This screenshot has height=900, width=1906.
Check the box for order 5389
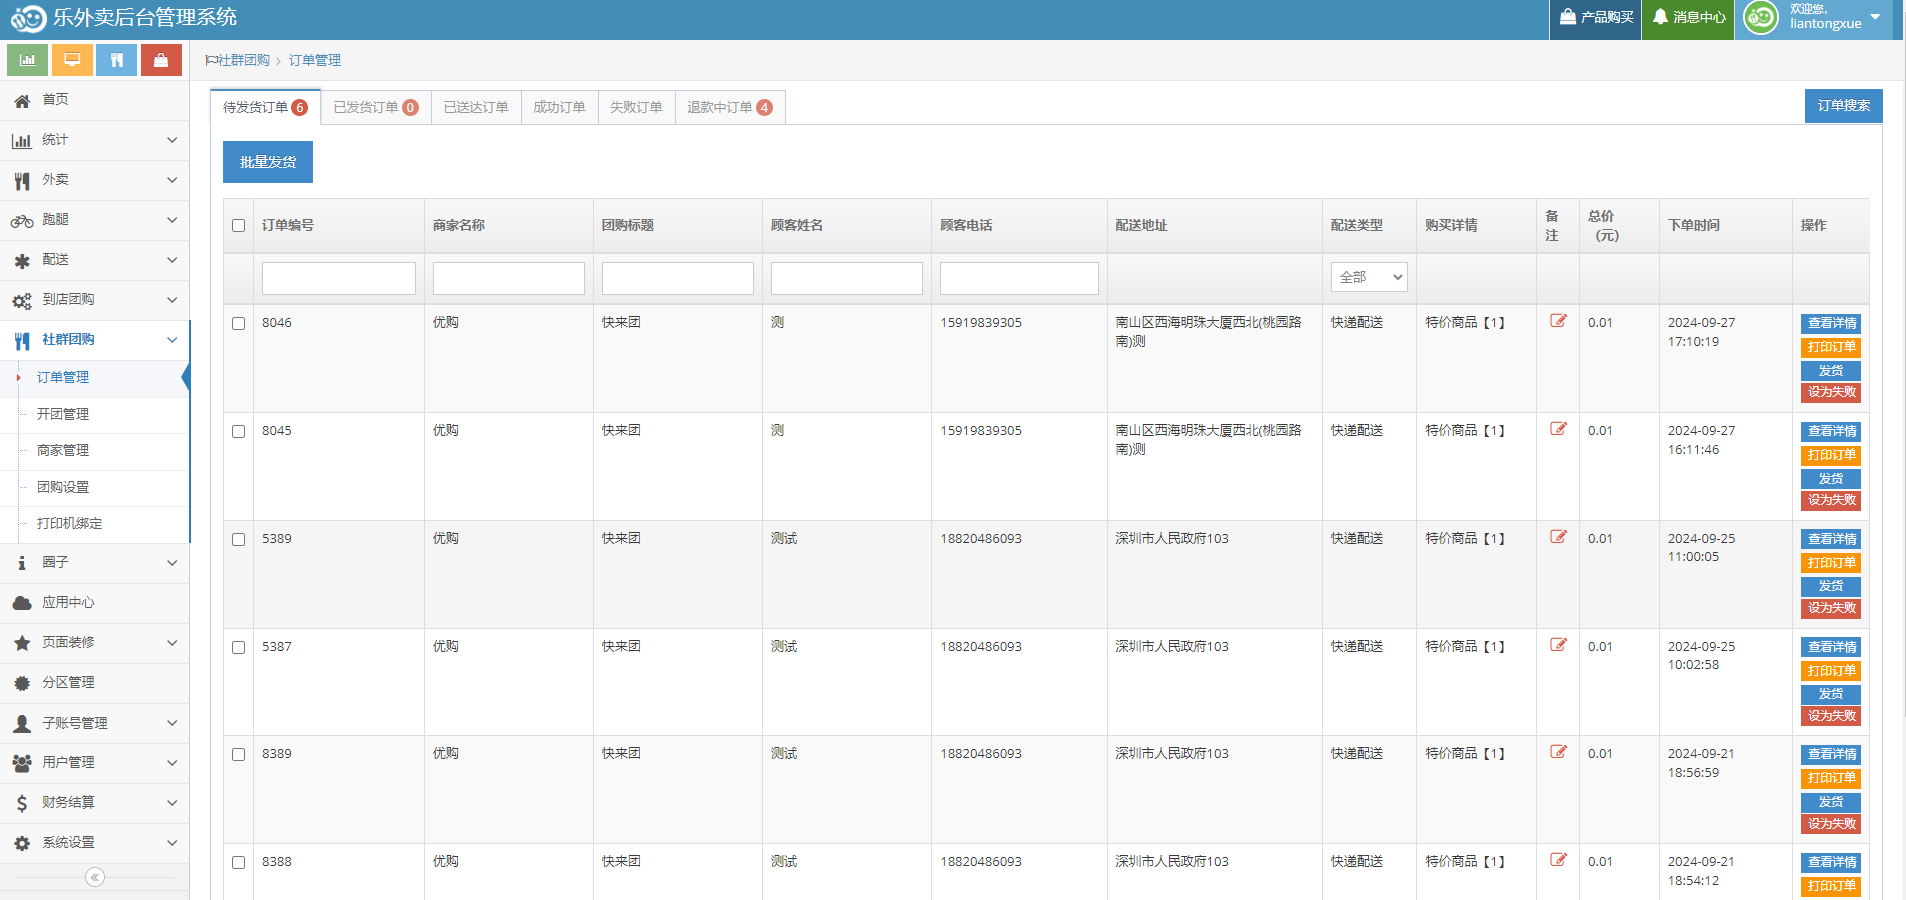pyautogui.click(x=238, y=540)
